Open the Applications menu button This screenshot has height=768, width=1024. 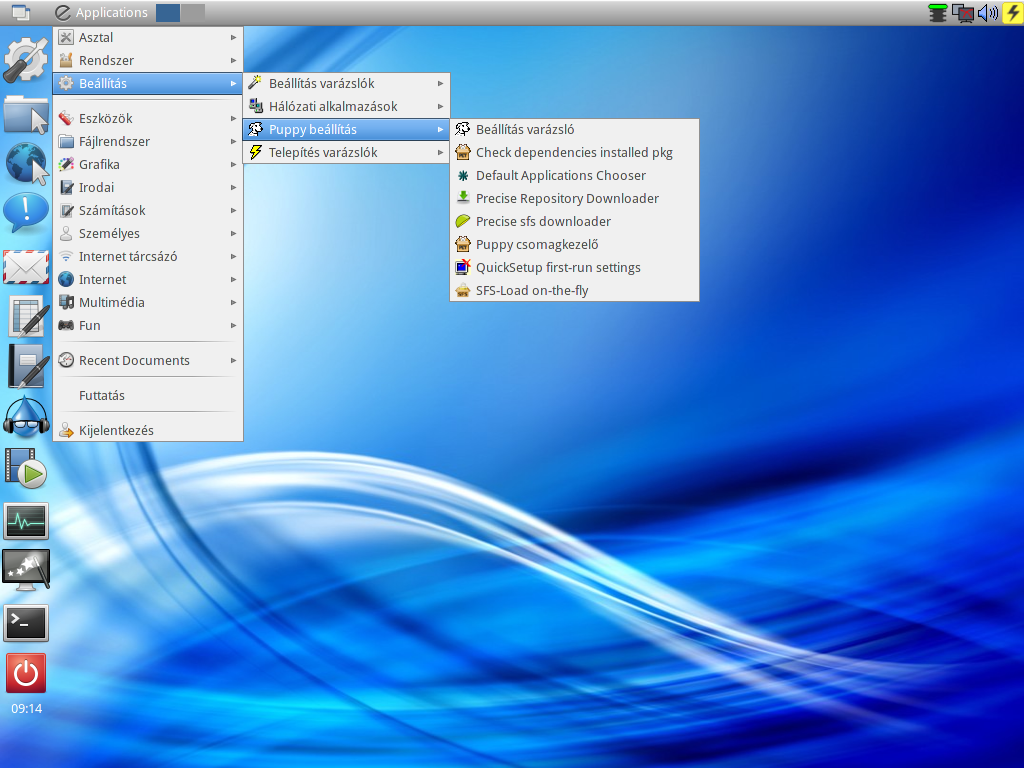point(101,12)
